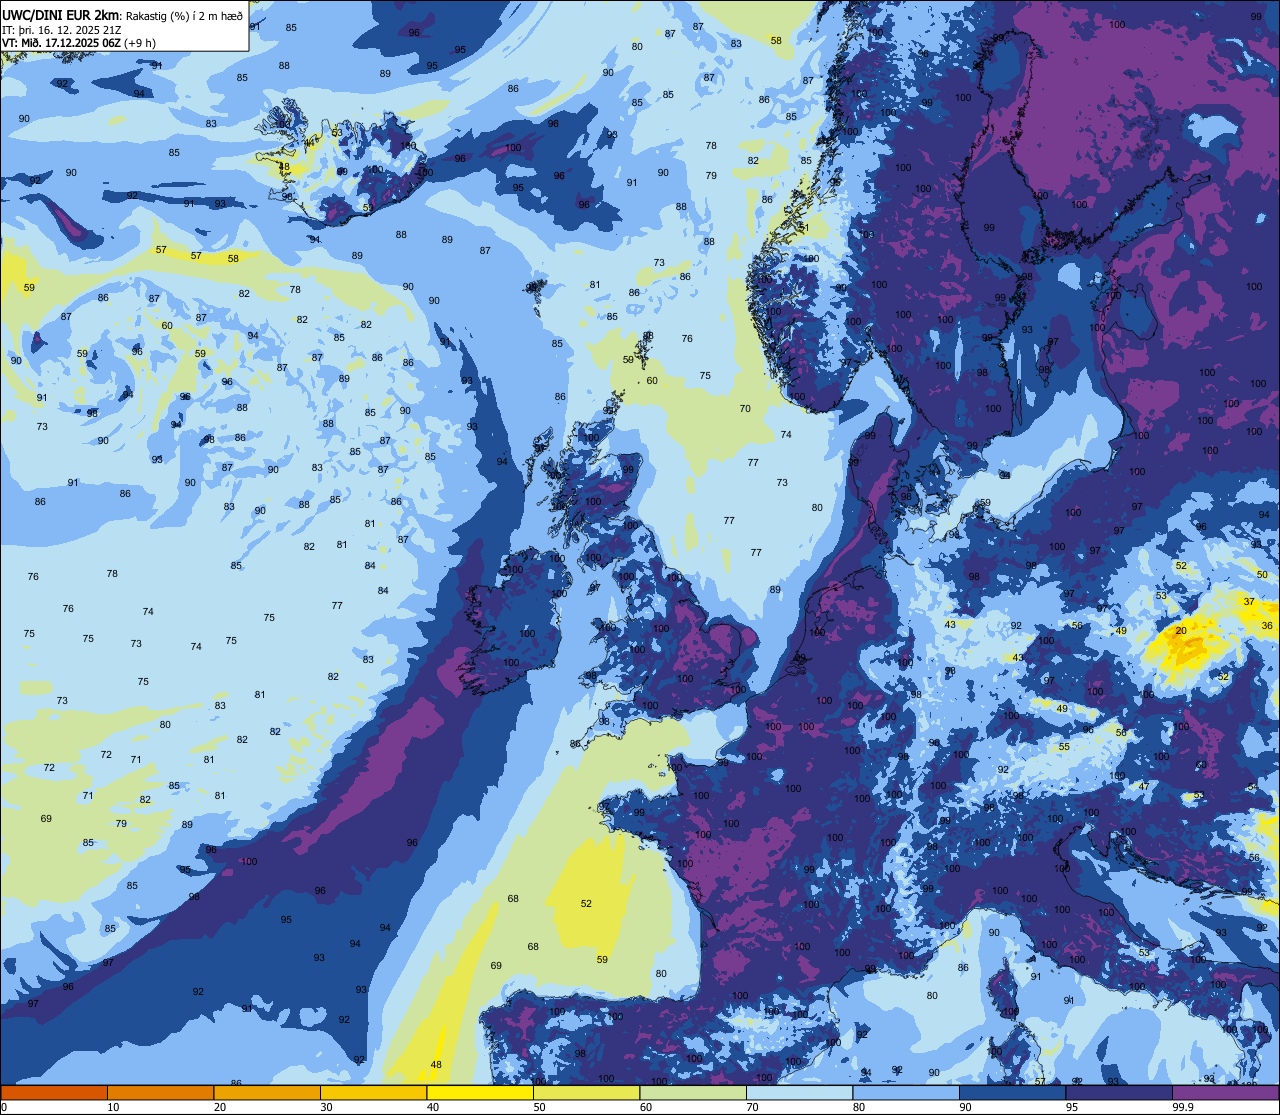Viewport: 1280px width, 1115px height.
Task: Click the "20" humidity value in the orange dry patch
Action: pyautogui.click(x=1181, y=631)
